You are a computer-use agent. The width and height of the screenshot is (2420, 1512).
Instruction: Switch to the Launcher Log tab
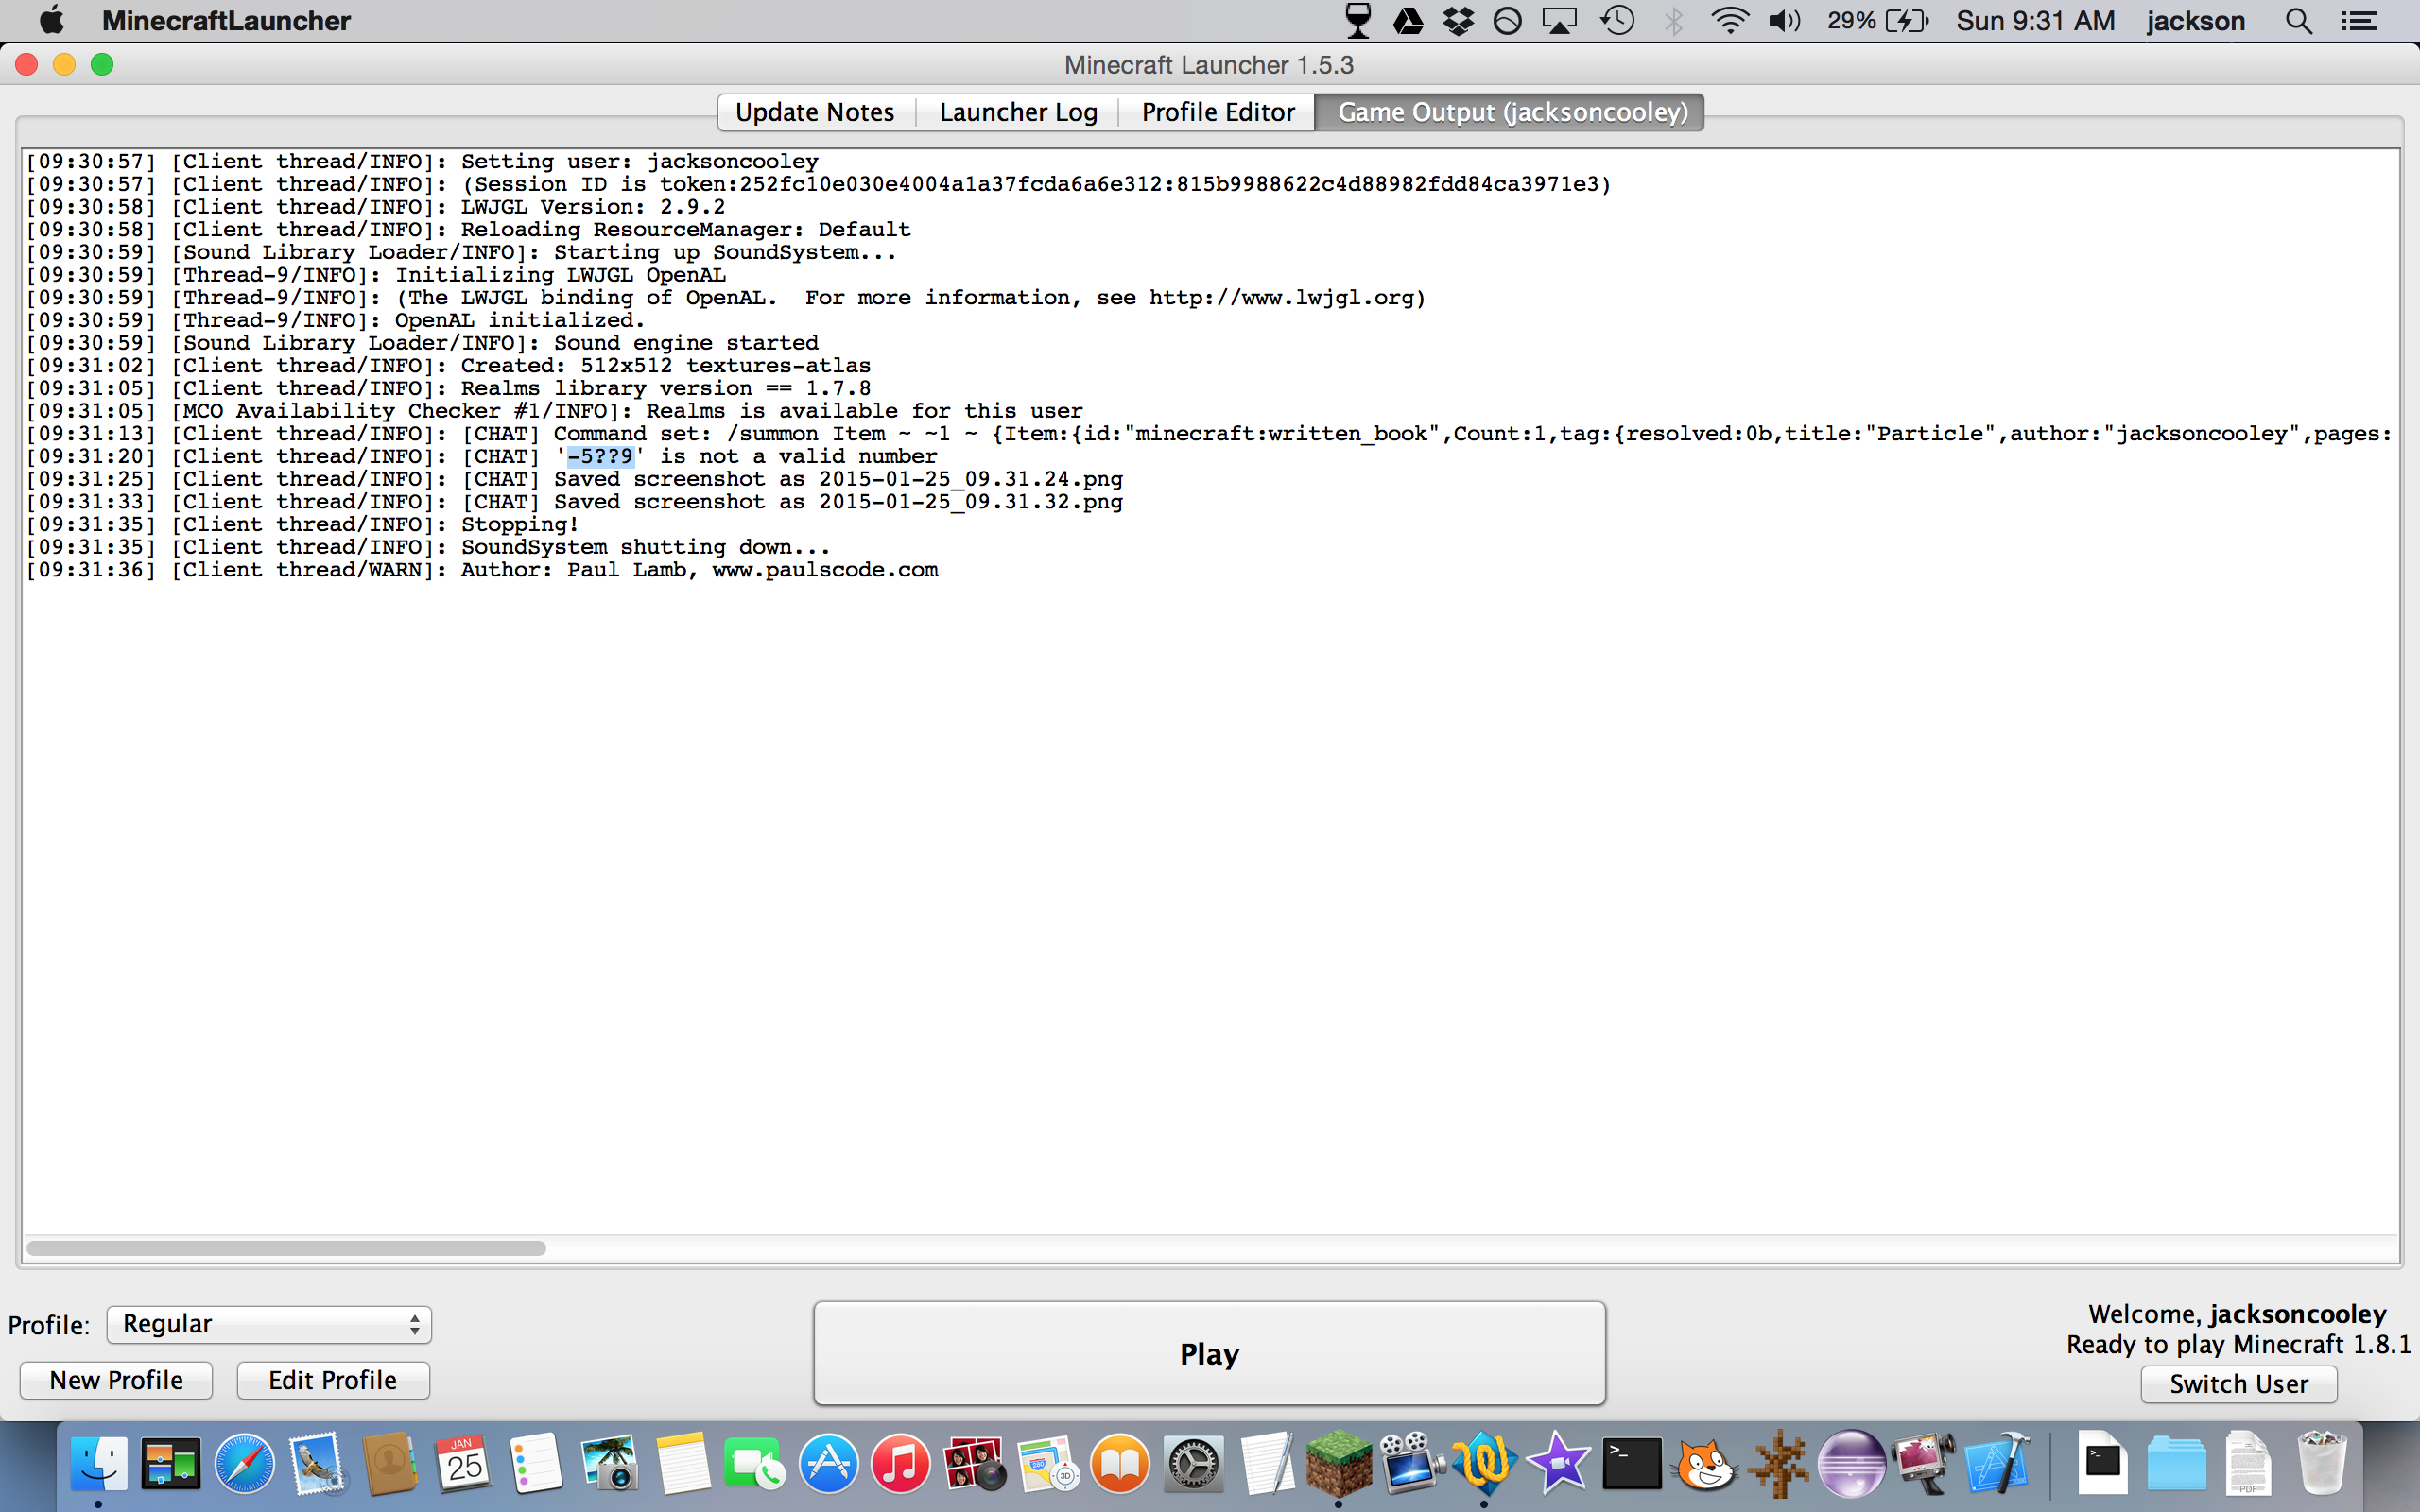point(1018,112)
